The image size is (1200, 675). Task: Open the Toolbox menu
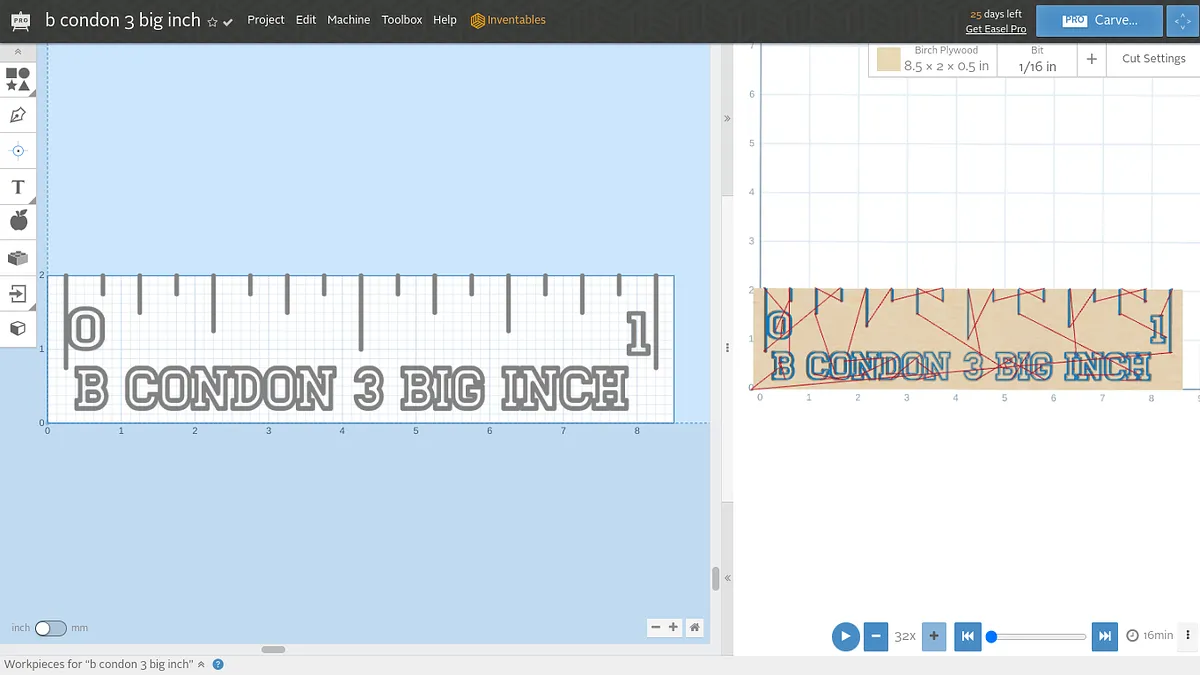point(401,20)
